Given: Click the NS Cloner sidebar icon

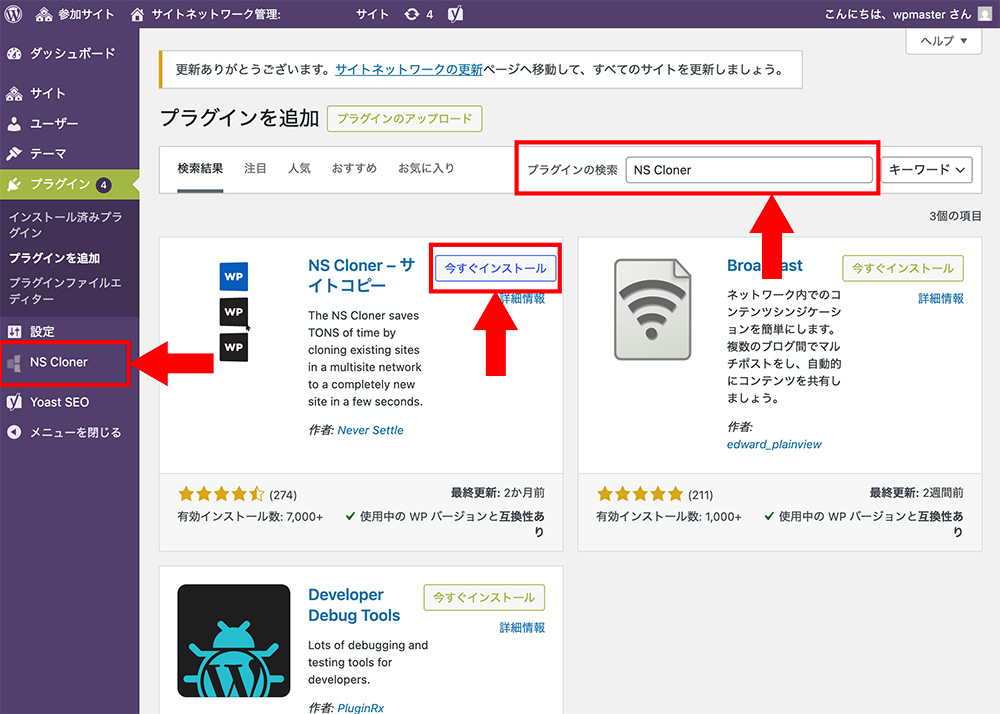Looking at the screenshot, I should pos(14,363).
